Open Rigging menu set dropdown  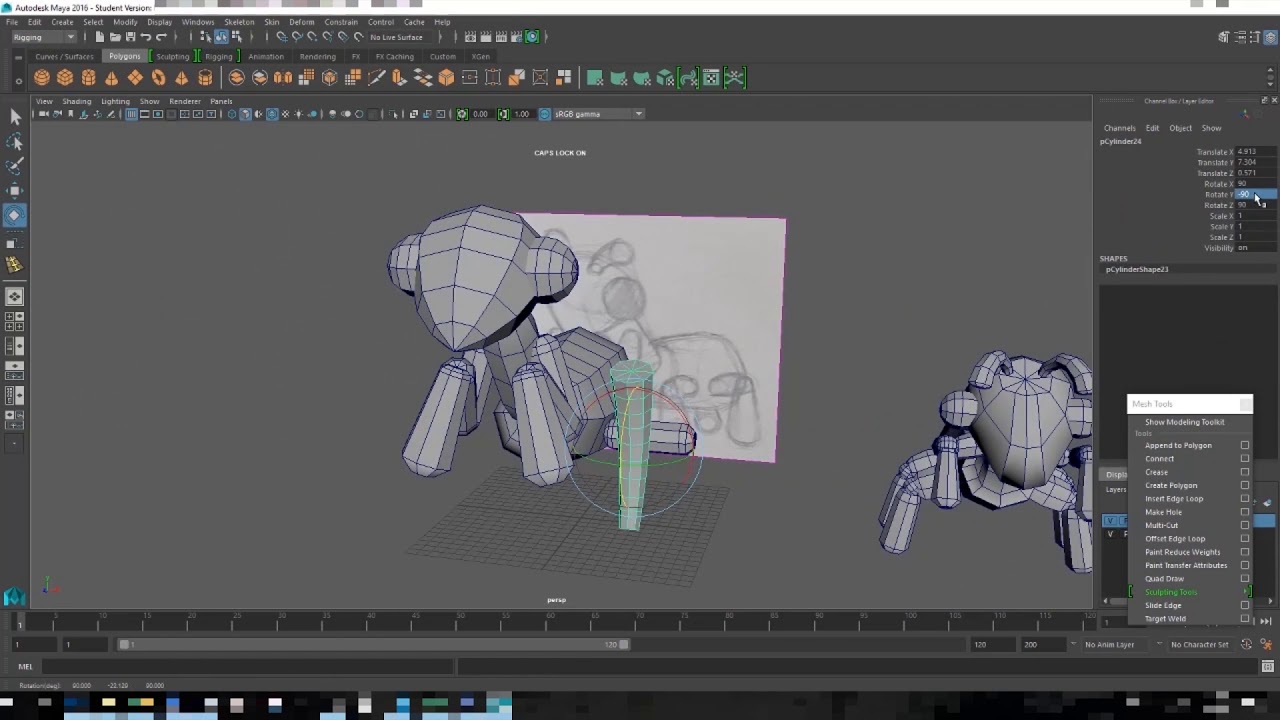(x=43, y=37)
